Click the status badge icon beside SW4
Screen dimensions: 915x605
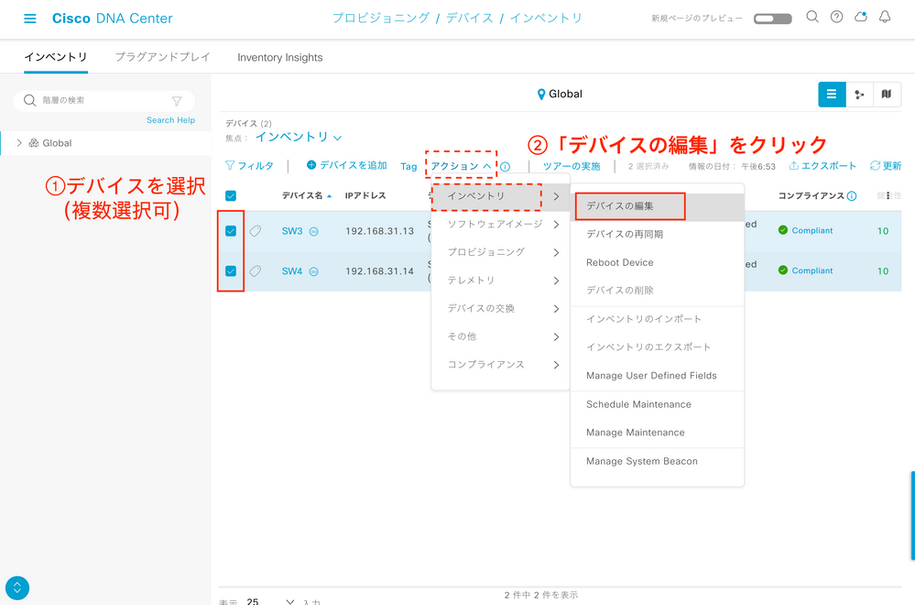(x=313, y=271)
